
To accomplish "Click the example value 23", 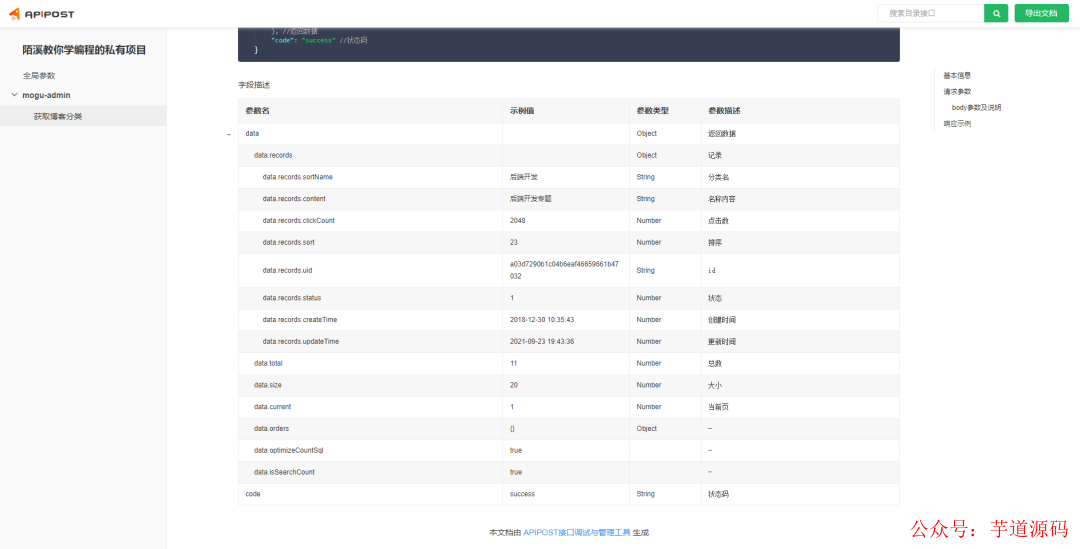I will pyautogui.click(x=514, y=242).
